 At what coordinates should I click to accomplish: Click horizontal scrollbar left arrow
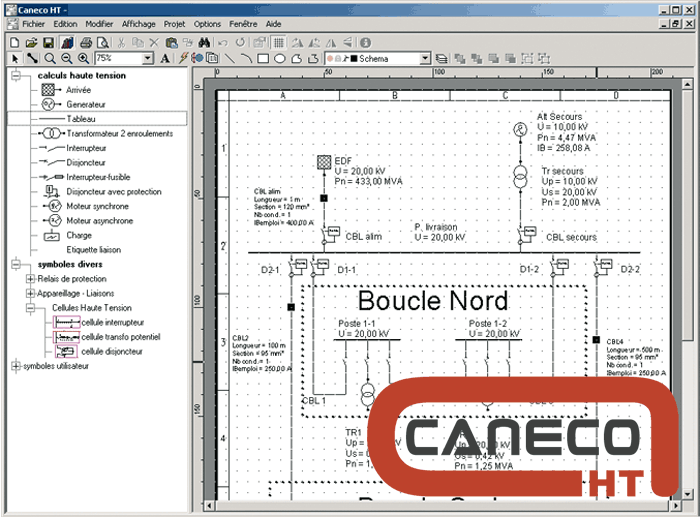[x=209, y=506]
